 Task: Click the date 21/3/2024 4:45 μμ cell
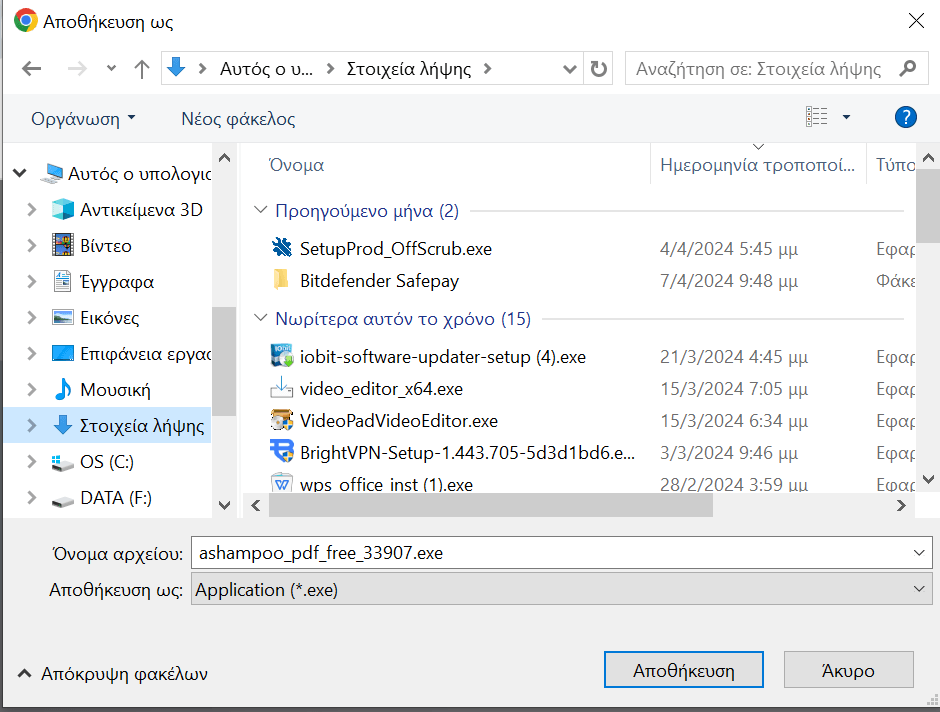tap(734, 357)
